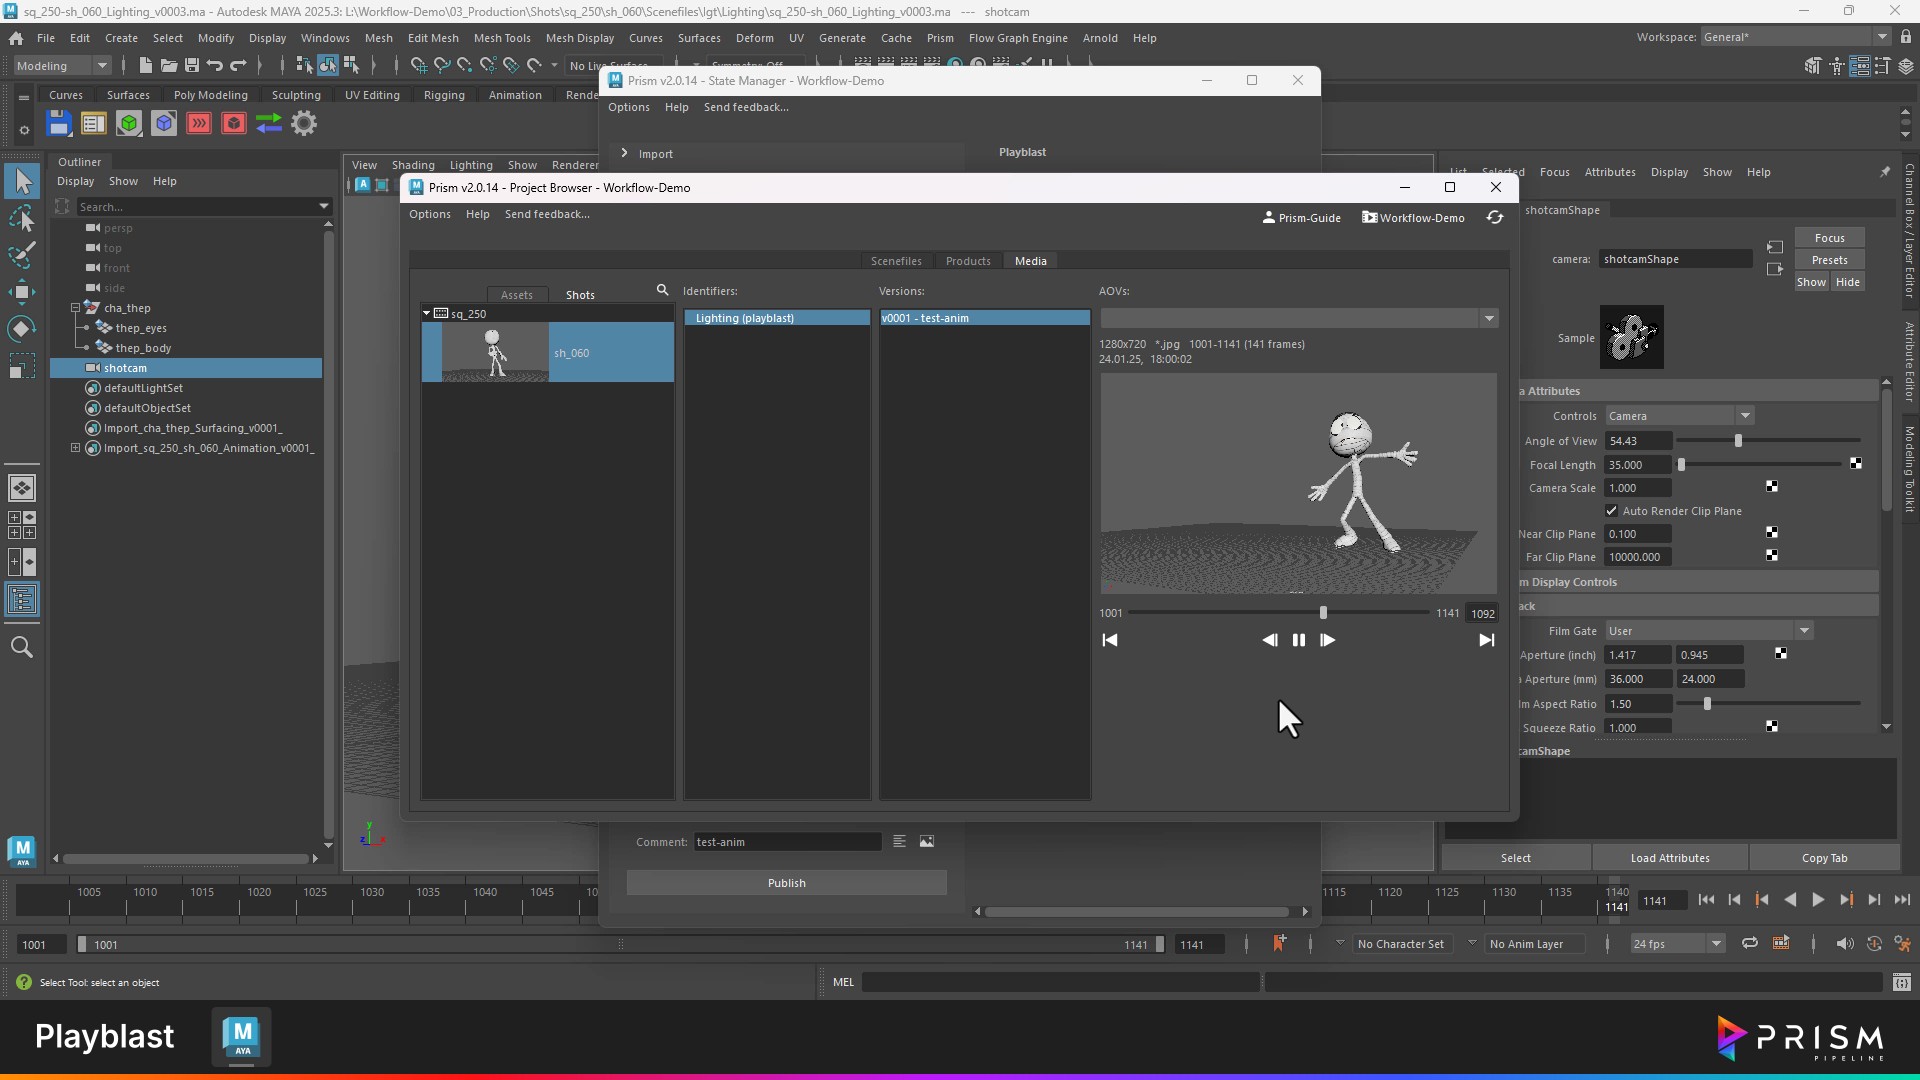
Task: Adjust the Angle of View slider
Action: click(x=1738, y=441)
